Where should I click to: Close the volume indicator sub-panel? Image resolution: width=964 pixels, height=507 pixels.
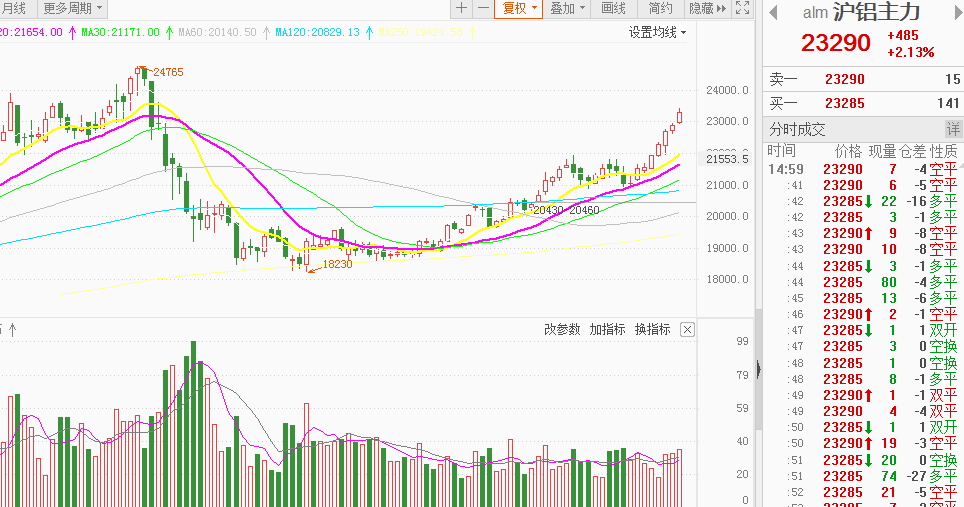687,329
